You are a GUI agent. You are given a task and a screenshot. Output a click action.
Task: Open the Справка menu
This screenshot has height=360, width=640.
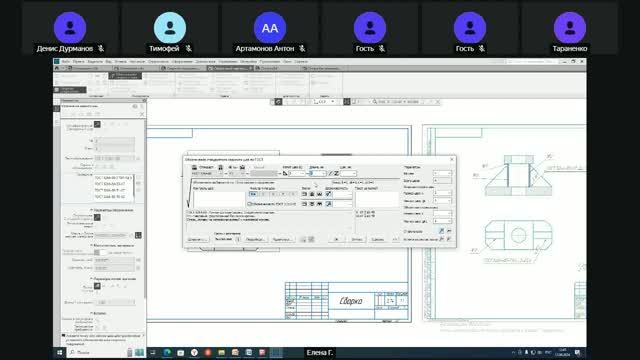click(301, 62)
